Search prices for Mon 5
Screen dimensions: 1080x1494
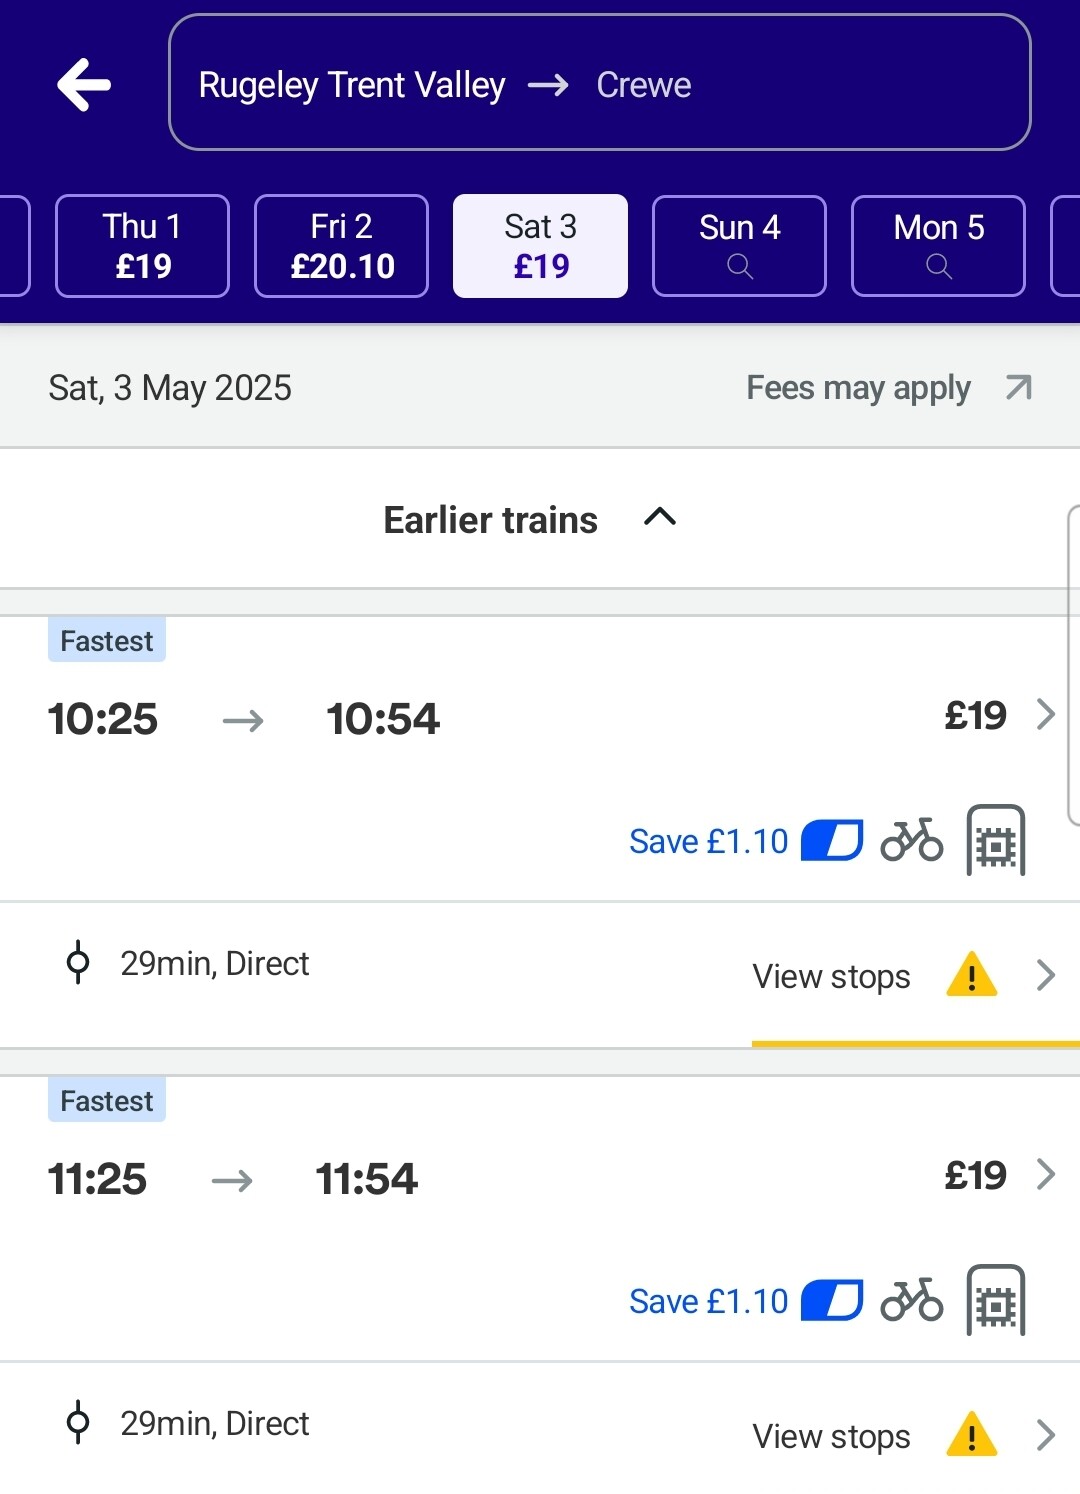(x=938, y=246)
